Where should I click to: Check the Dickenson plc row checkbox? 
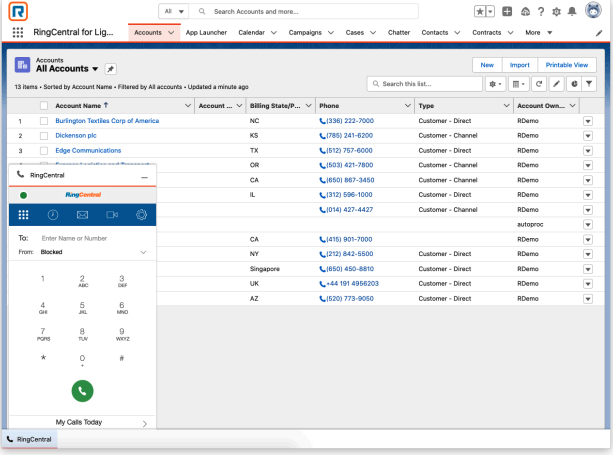point(44,136)
